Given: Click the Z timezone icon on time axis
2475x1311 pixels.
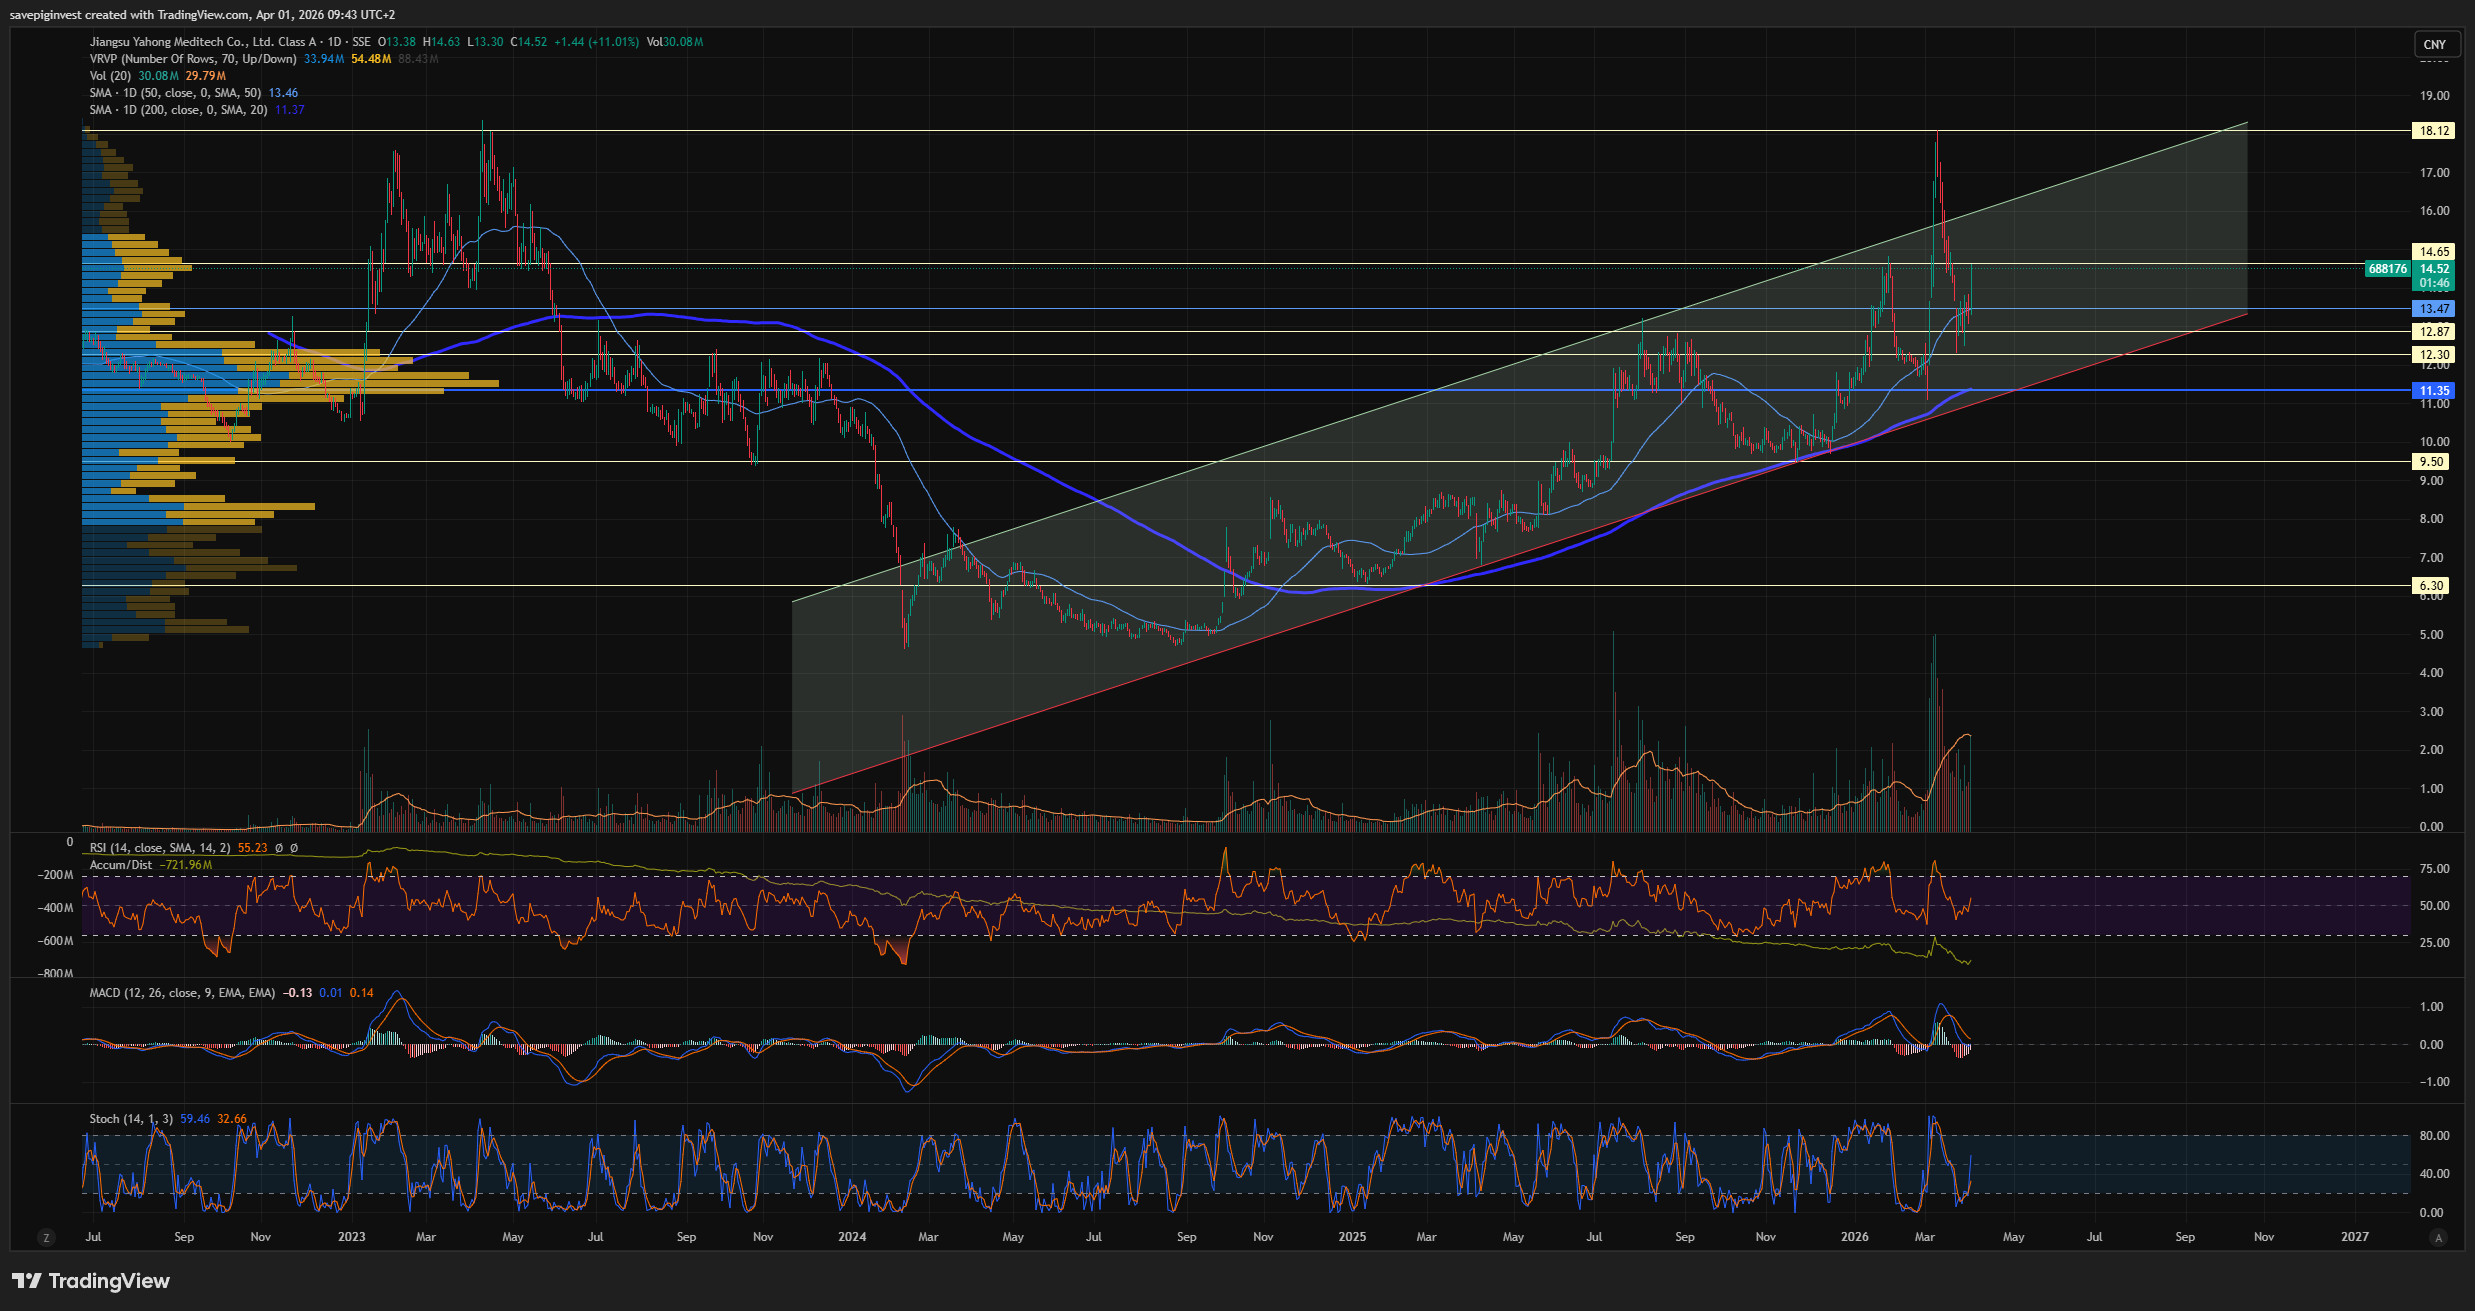Looking at the screenshot, I should click(46, 1237).
